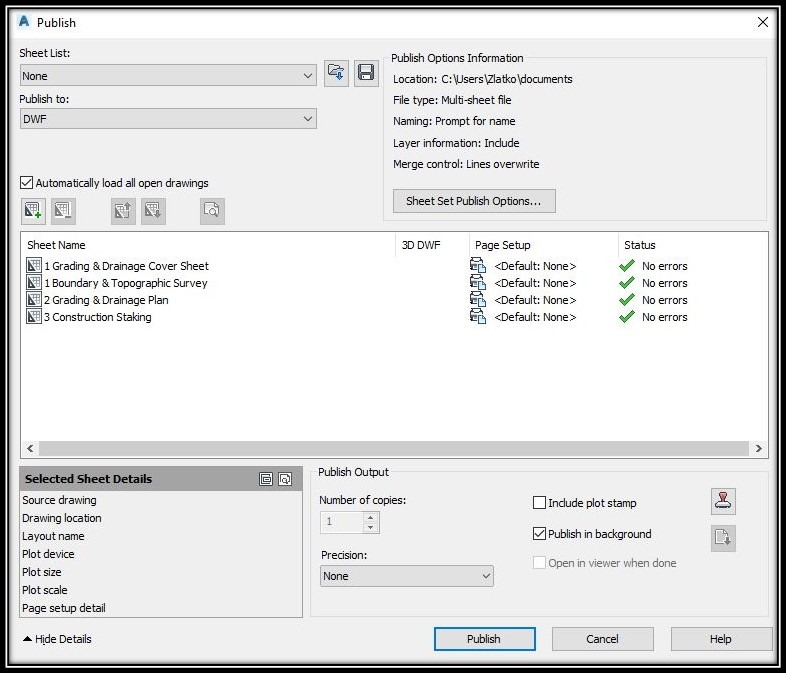
Task: Click Source drawing in Selected Sheet Details
Action: pos(59,500)
